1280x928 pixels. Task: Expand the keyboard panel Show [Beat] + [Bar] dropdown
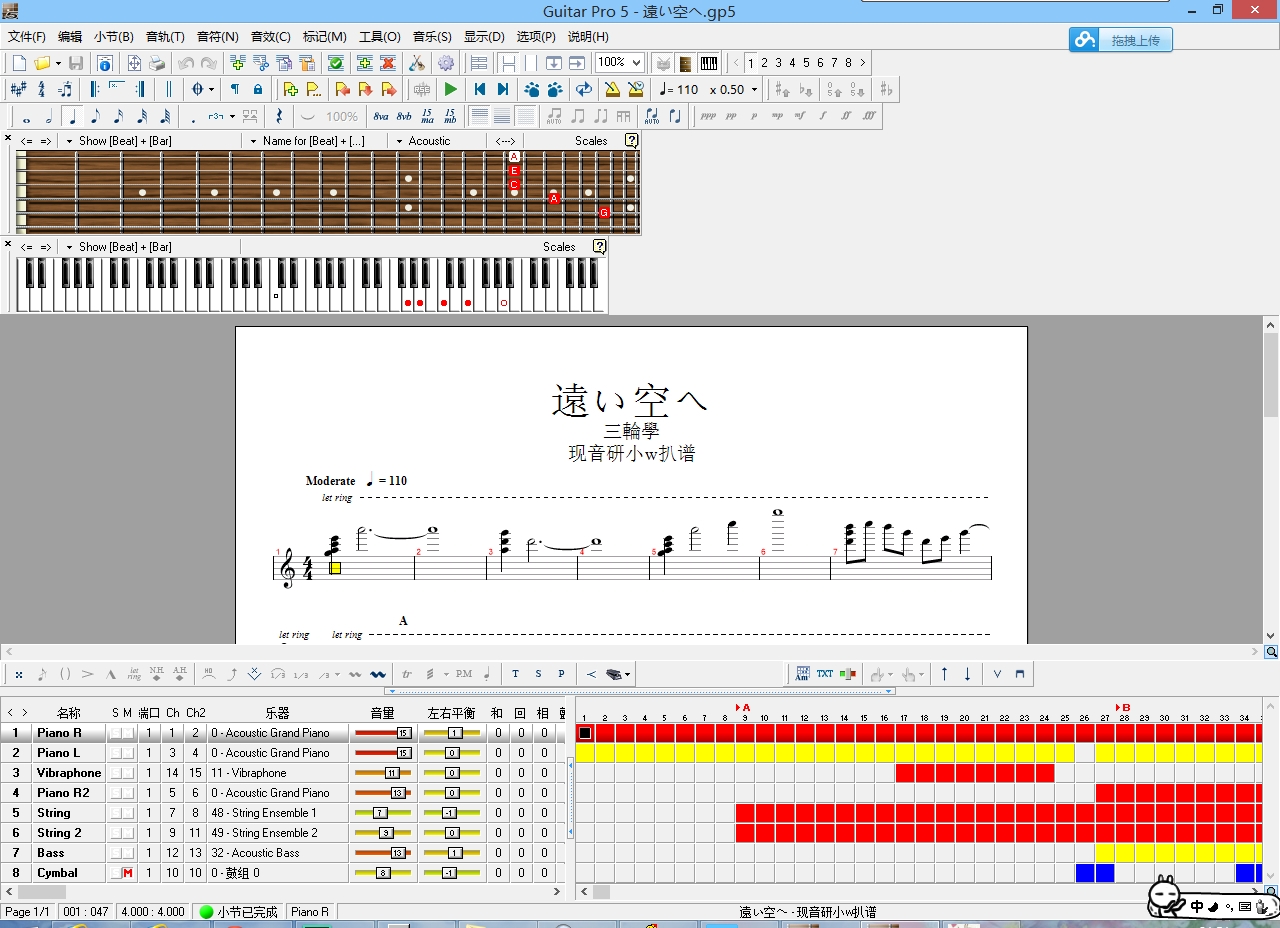point(70,247)
